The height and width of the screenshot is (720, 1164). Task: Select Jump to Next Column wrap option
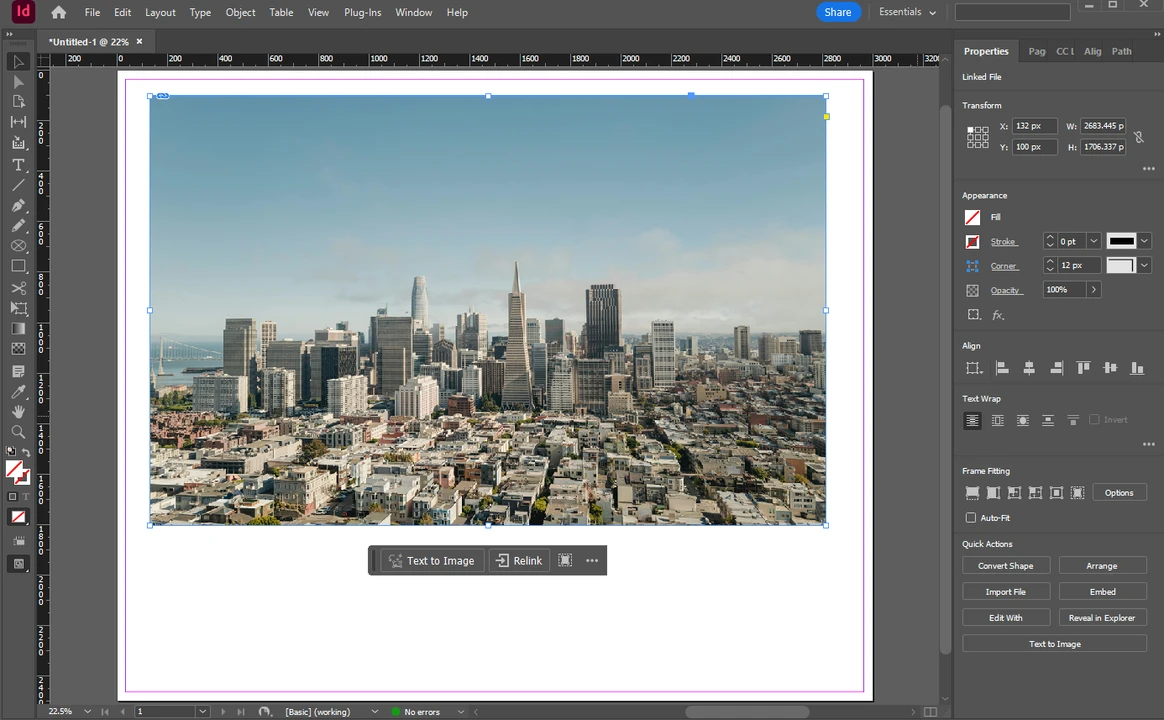pyautogui.click(x=1073, y=421)
